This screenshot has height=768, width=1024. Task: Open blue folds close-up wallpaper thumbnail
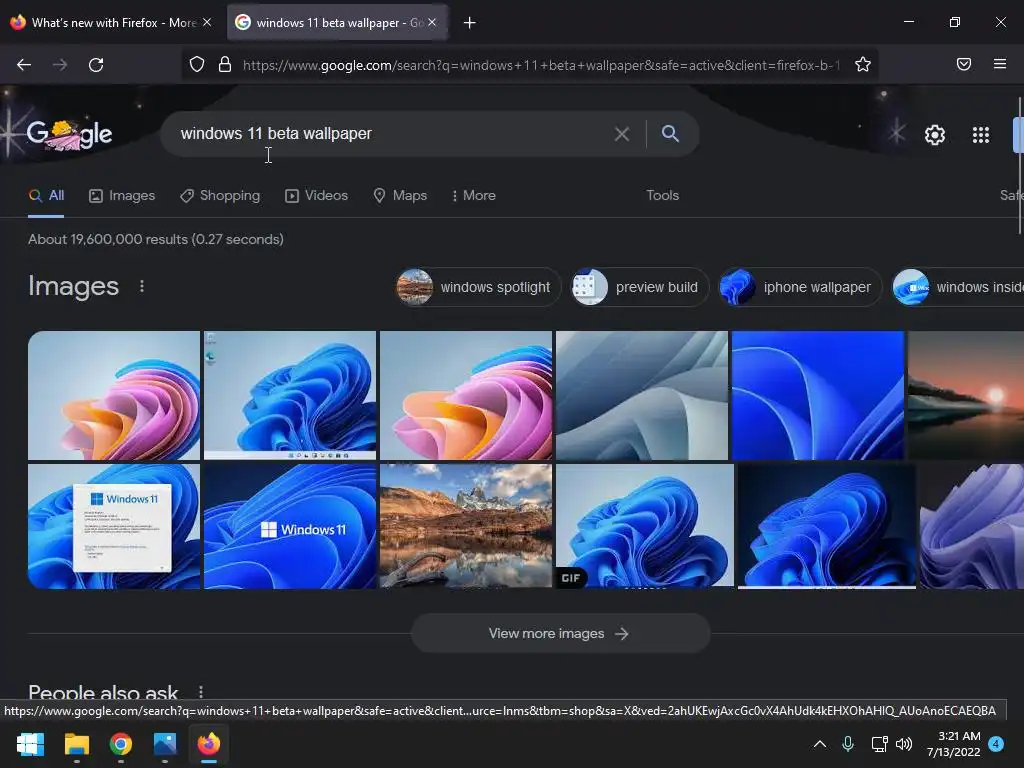click(x=818, y=396)
